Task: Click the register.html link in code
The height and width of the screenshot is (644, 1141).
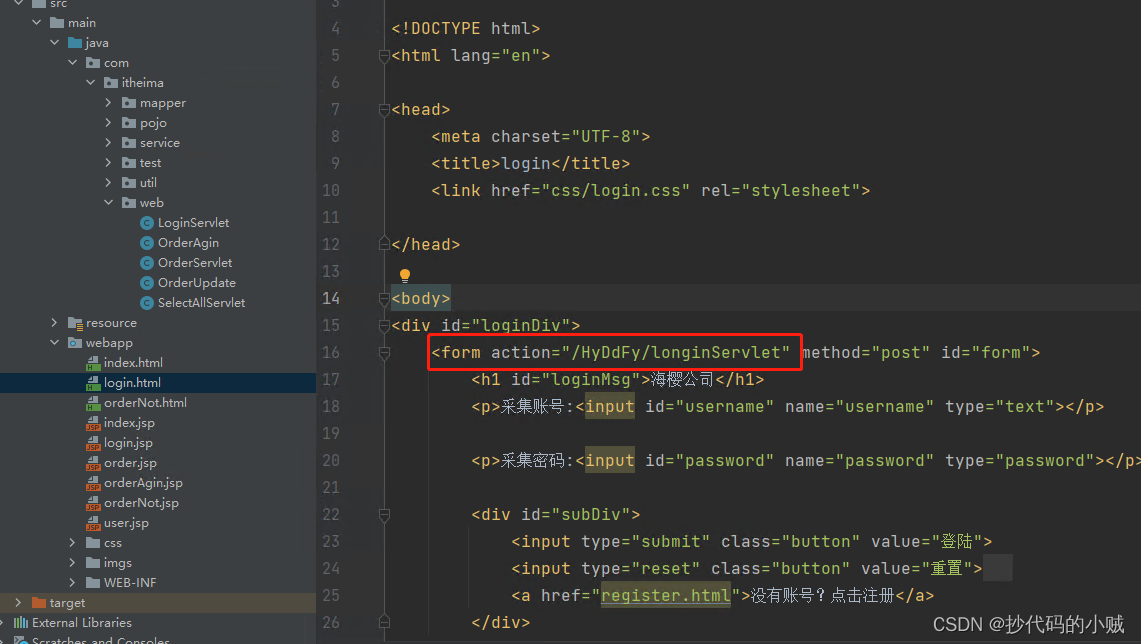Action: click(x=665, y=595)
